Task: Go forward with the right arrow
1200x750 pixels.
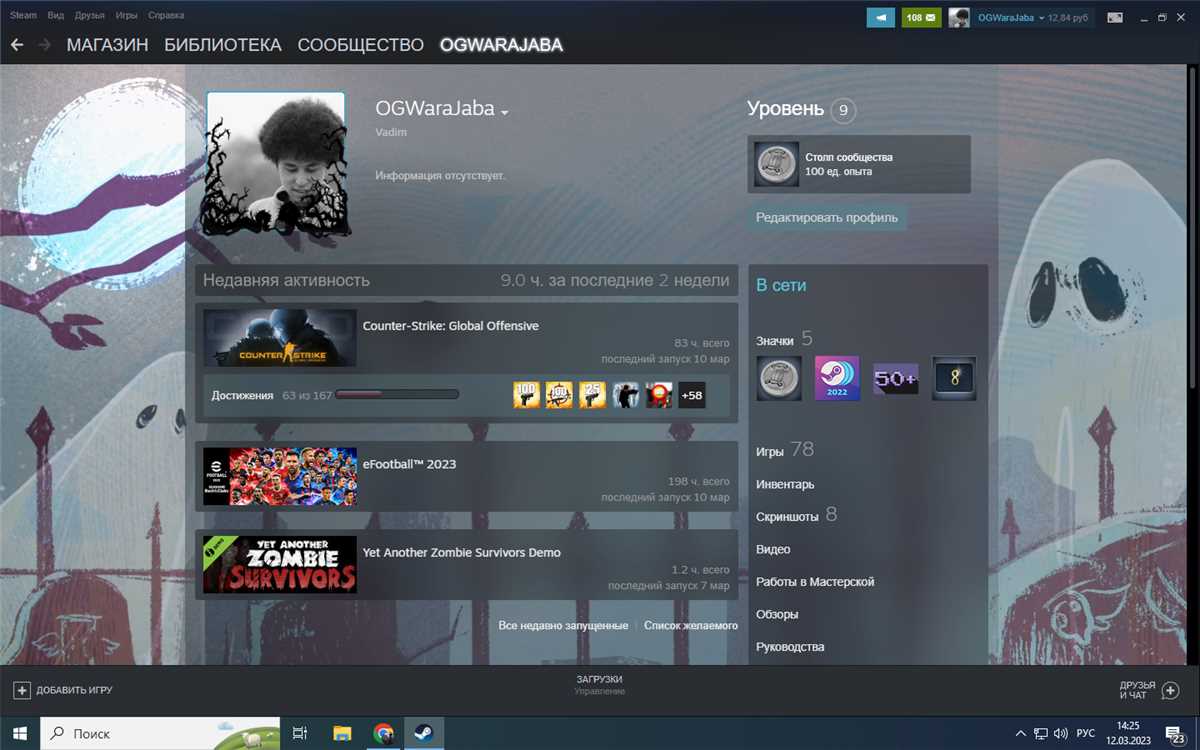Action: click(44, 45)
